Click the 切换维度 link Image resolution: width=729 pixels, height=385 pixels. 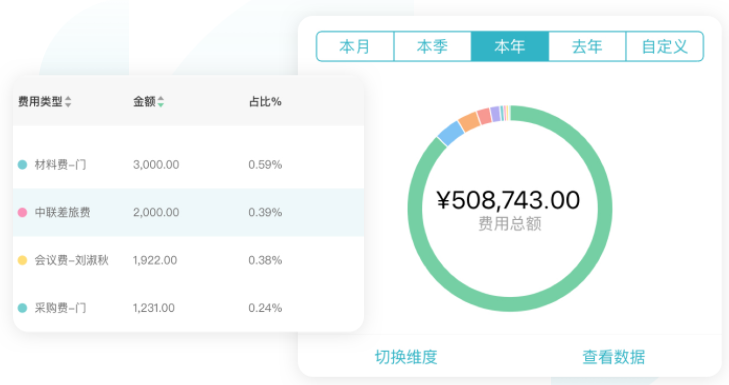406,357
